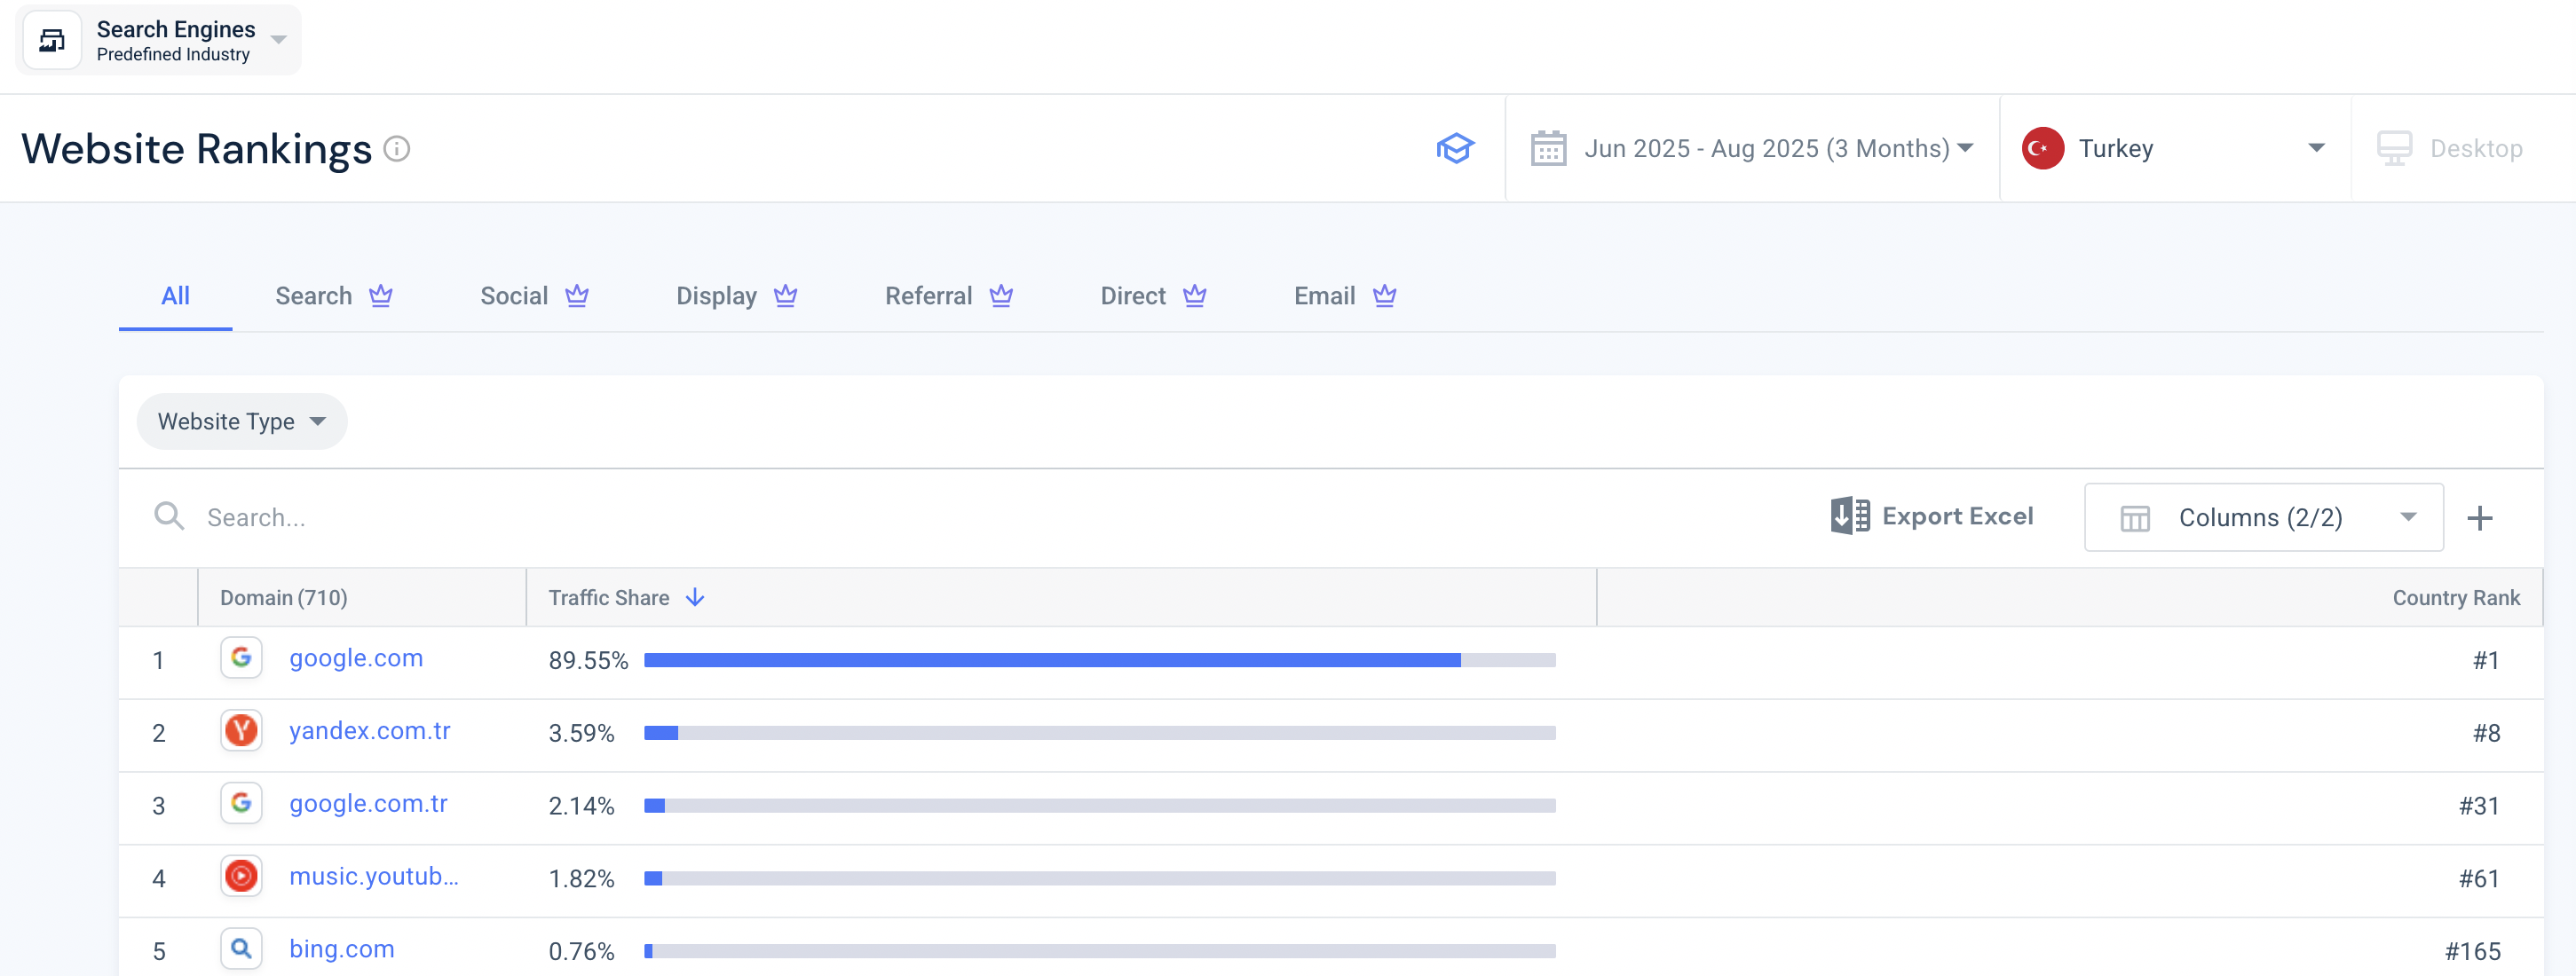Expand the Website Type filter dropdown
Viewport: 2576px width, 976px height.
241,422
